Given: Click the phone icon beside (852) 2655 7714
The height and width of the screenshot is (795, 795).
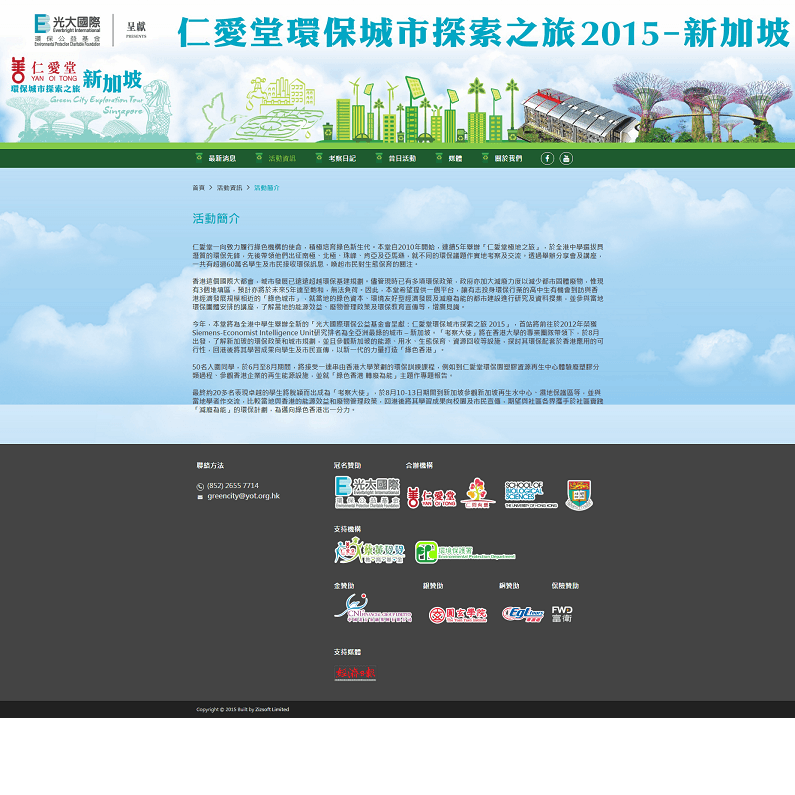Looking at the screenshot, I should [x=200, y=486].
